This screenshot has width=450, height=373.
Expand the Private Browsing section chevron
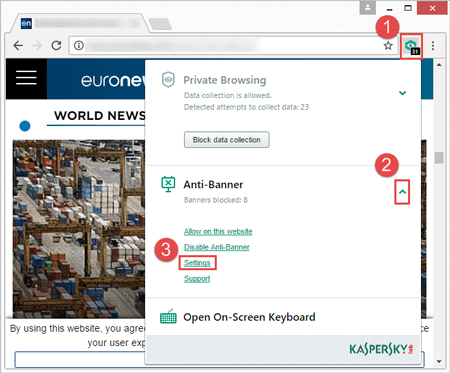coord(402,93)
